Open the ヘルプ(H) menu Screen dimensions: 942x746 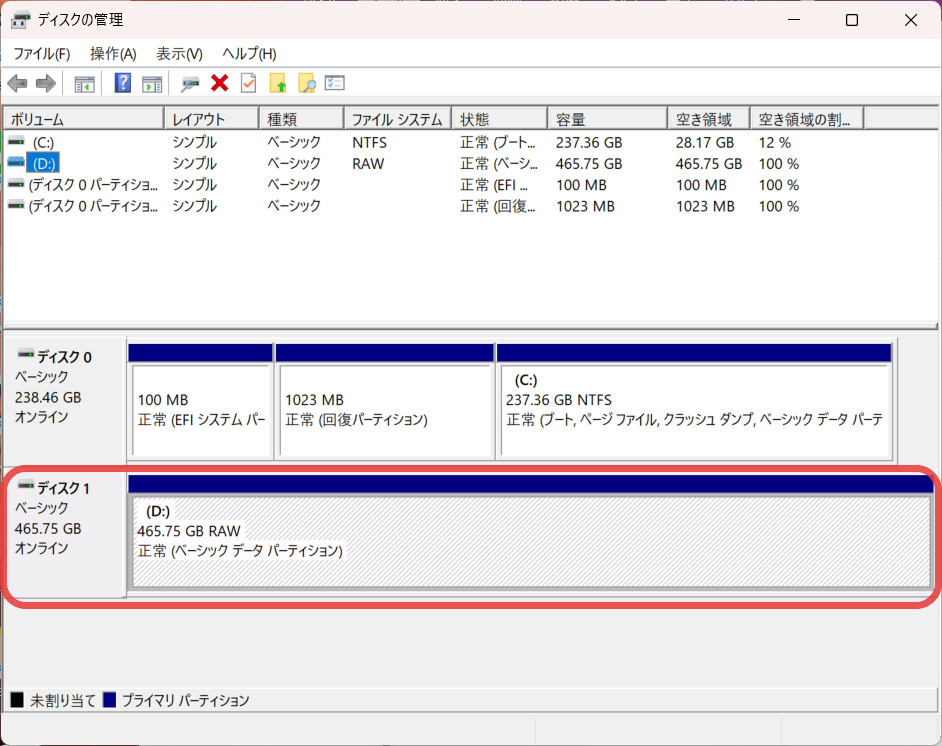[249, 54]
